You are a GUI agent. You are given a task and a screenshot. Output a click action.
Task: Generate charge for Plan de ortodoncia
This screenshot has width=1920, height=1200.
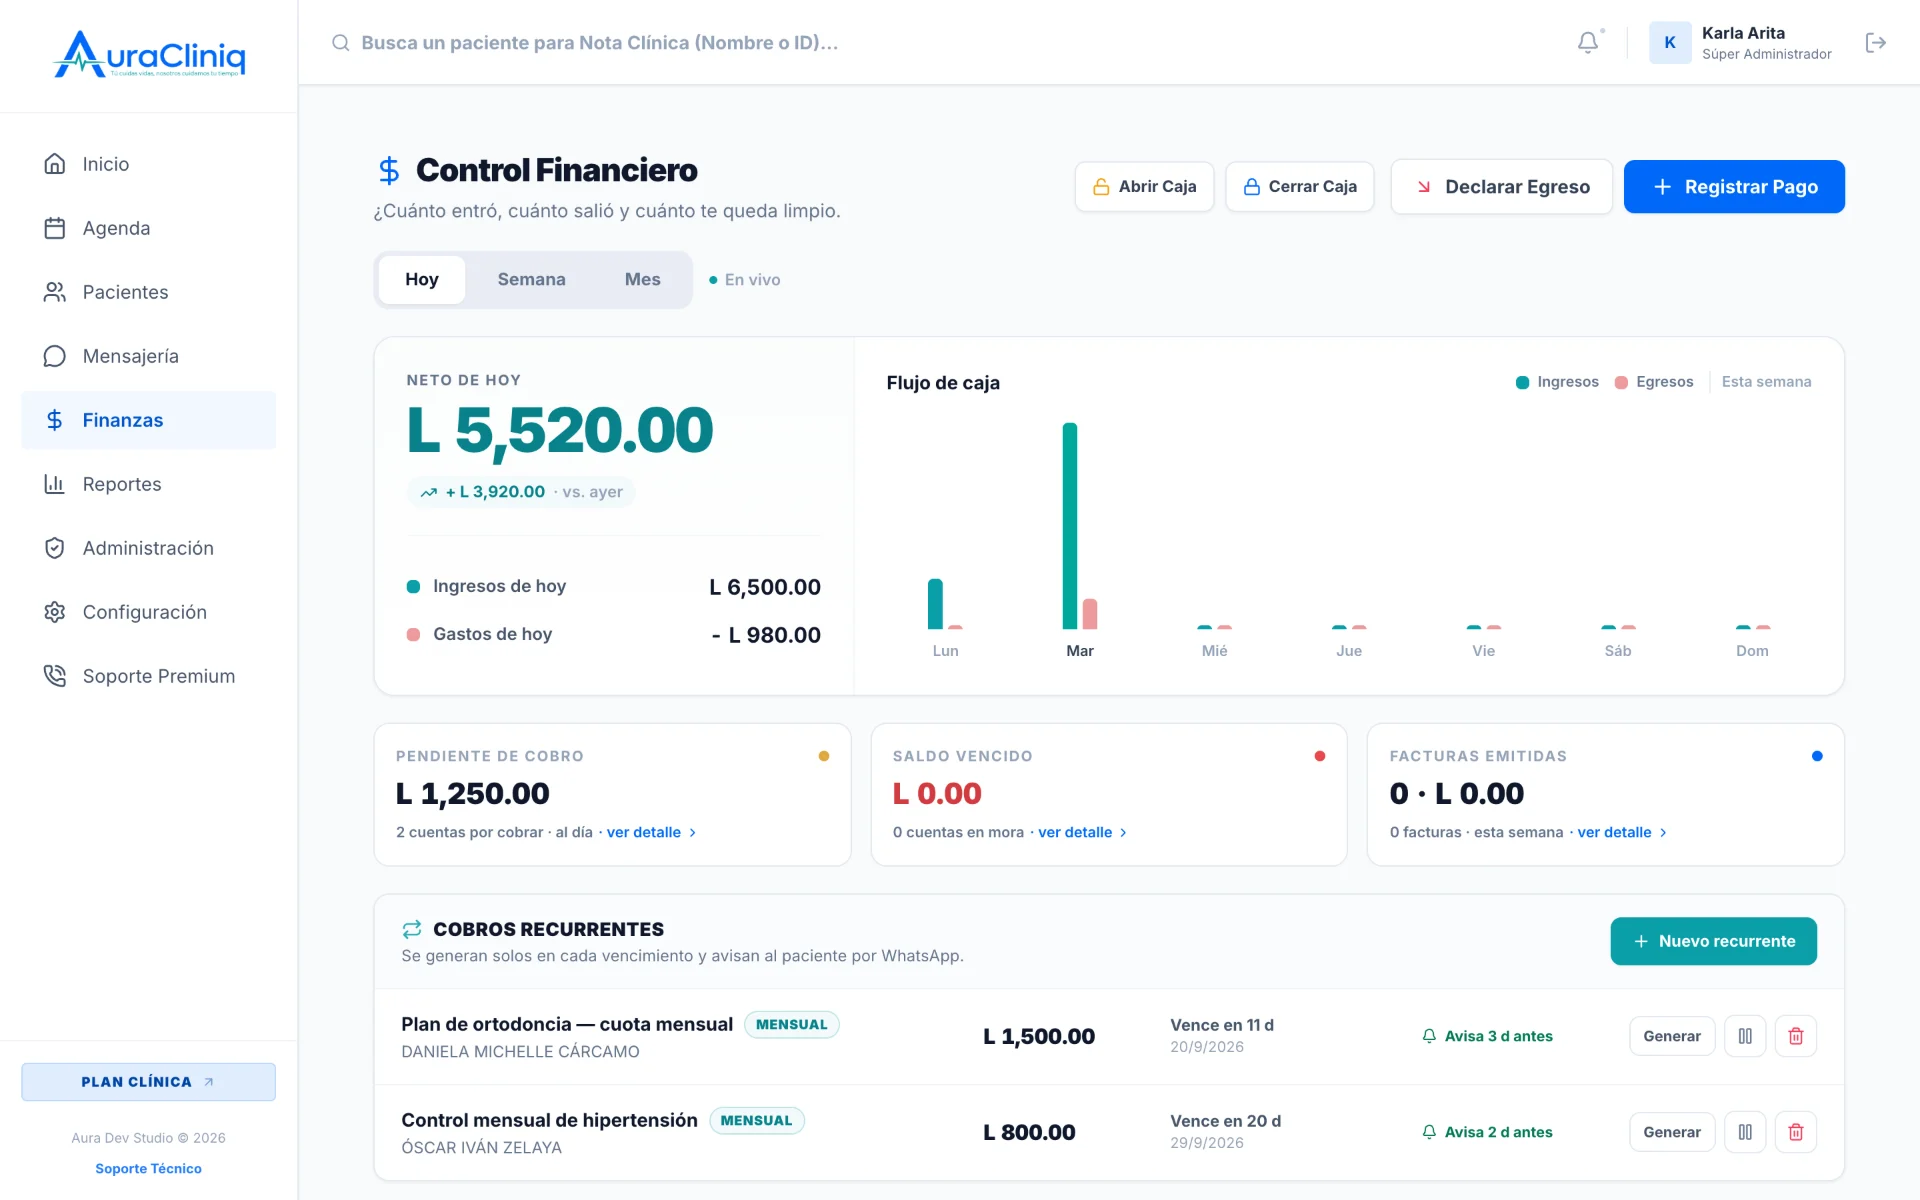click(1672, 1036)
